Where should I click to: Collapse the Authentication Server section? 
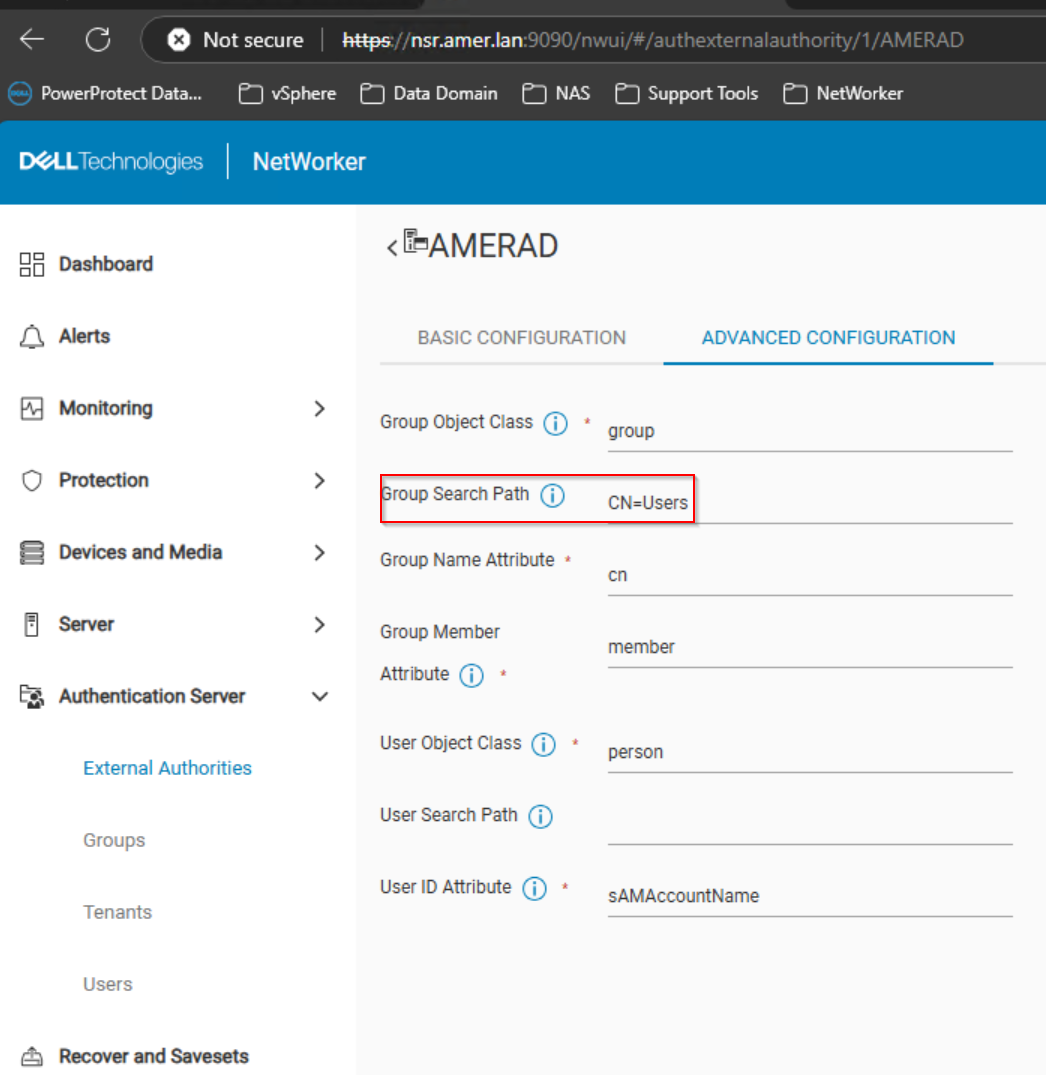coord(319,696)
